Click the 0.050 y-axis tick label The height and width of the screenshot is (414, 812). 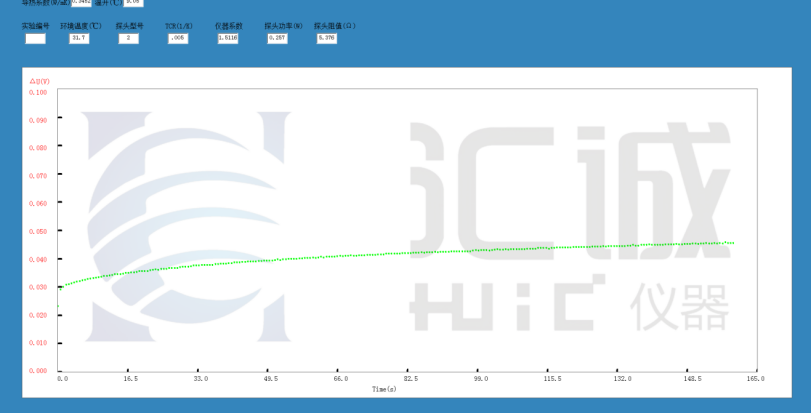click(38, 231)
